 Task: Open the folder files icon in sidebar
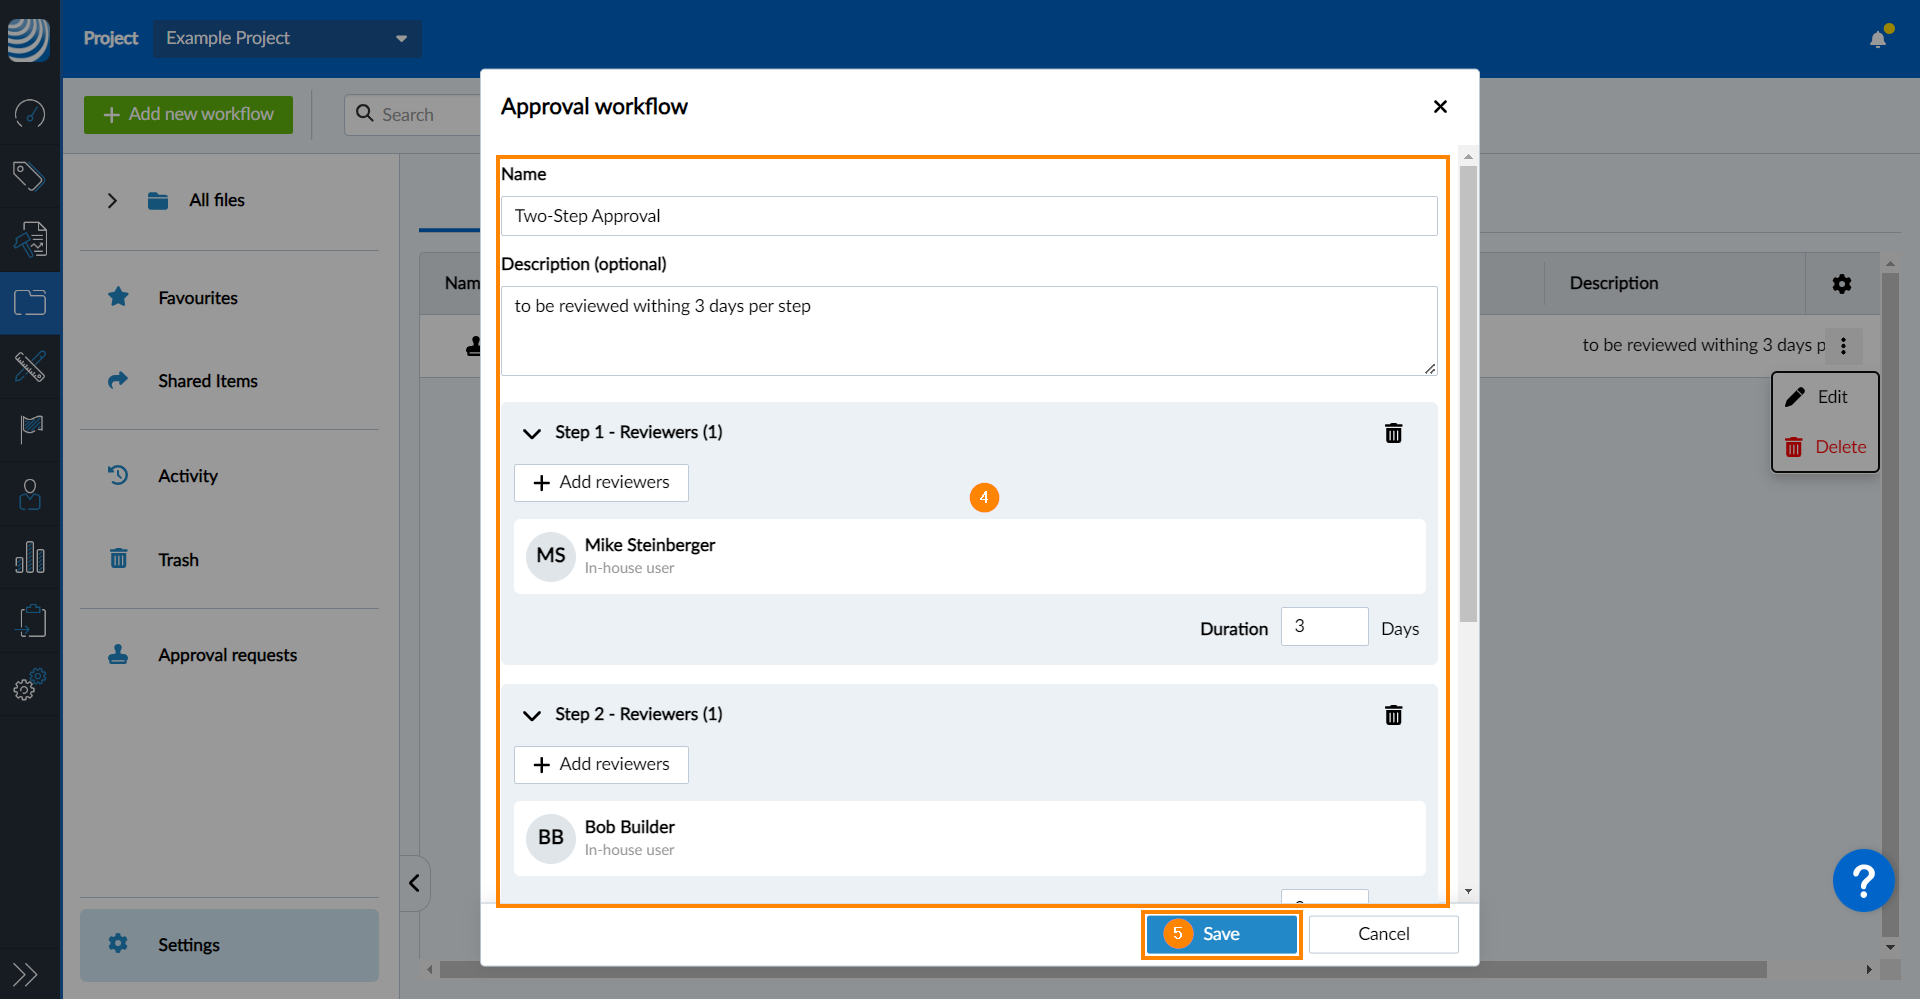coord(30,302)
